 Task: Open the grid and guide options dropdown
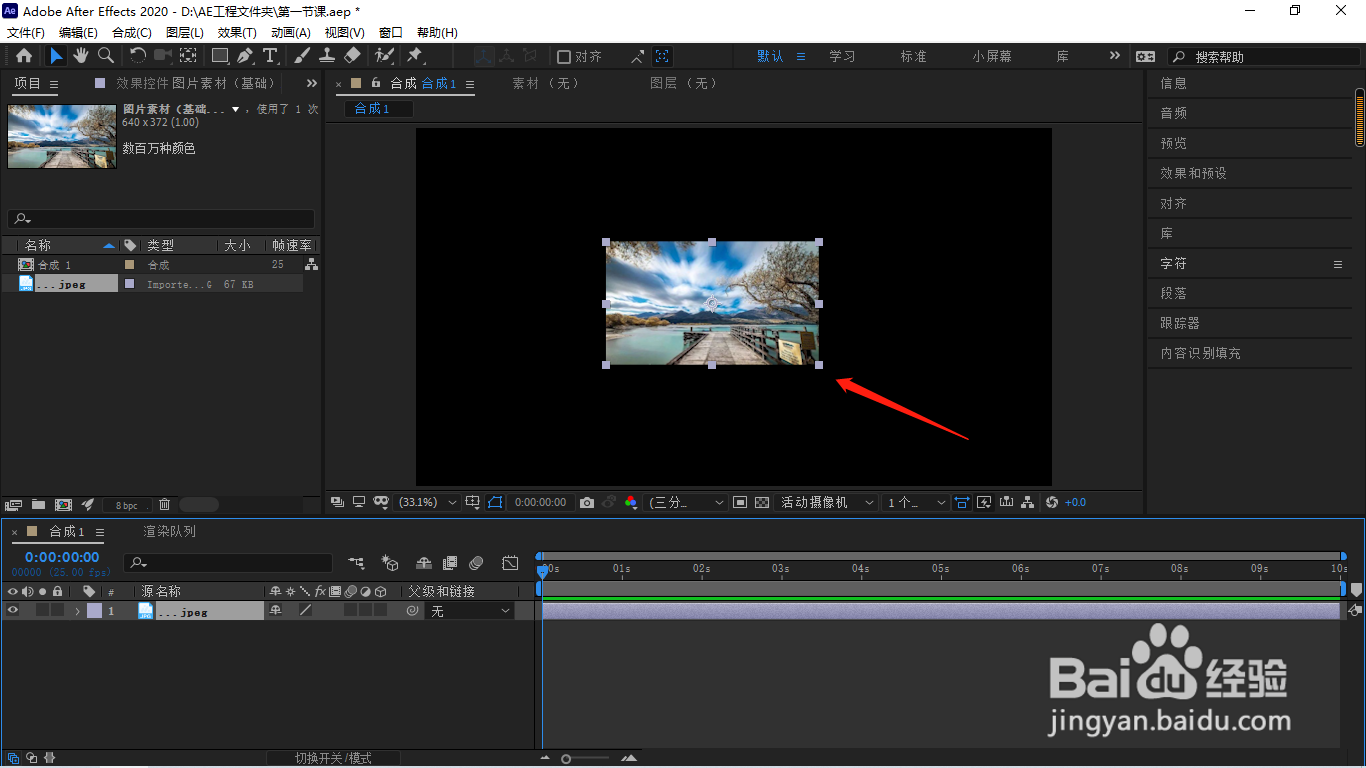pos(472,502)
